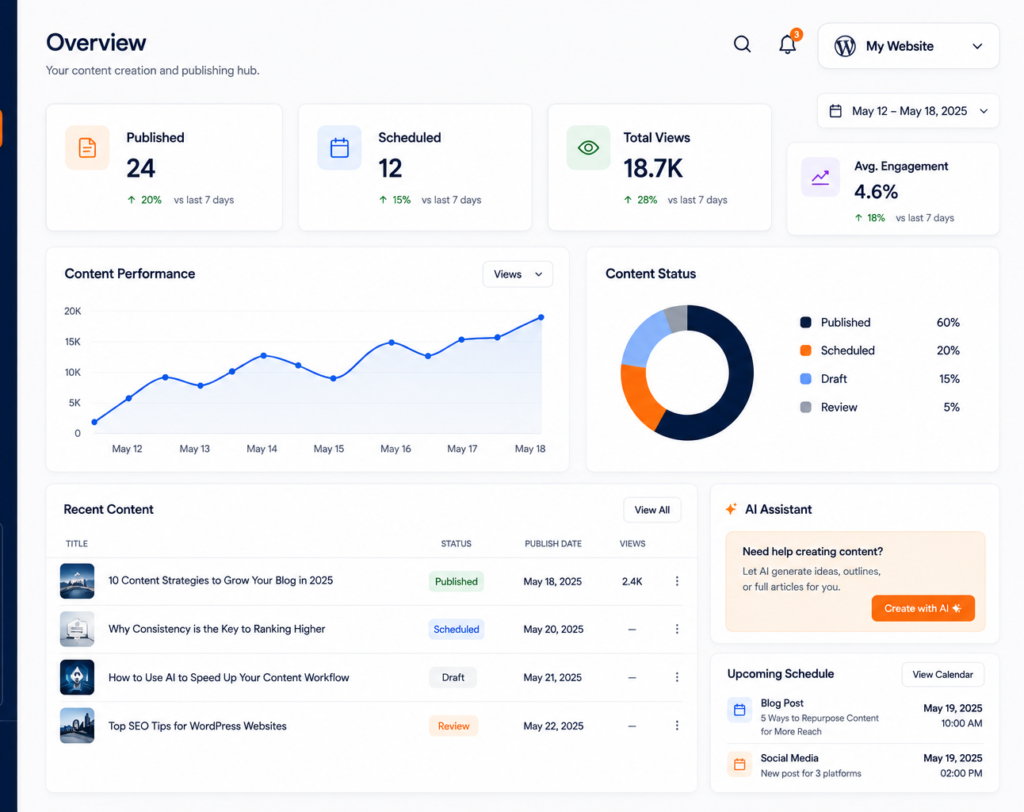Image resolution: width=1024 pixels, height=812 pixels.
Task: Open options menu for Draft row
Action: point(677,677)
